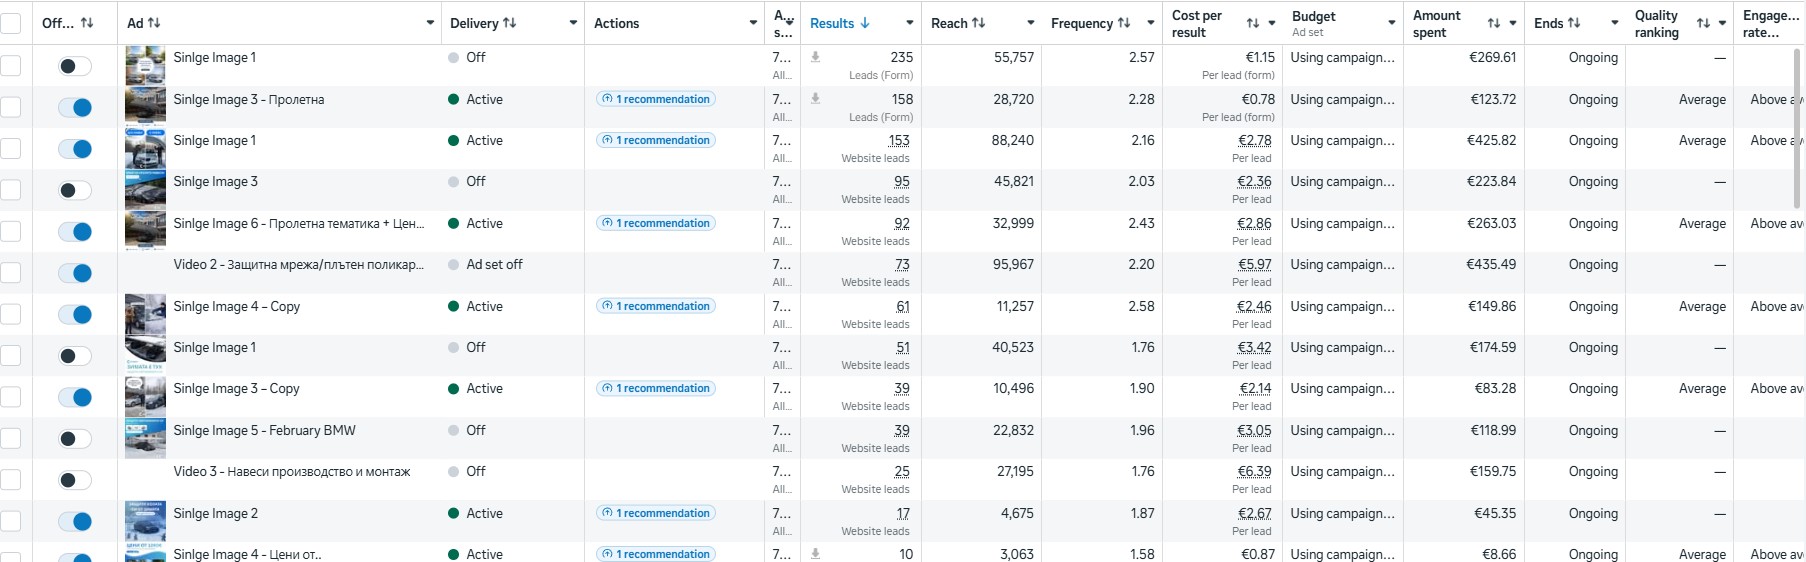Tick the select-all checkbox in header
The image size is (1806, 562).
10,23
